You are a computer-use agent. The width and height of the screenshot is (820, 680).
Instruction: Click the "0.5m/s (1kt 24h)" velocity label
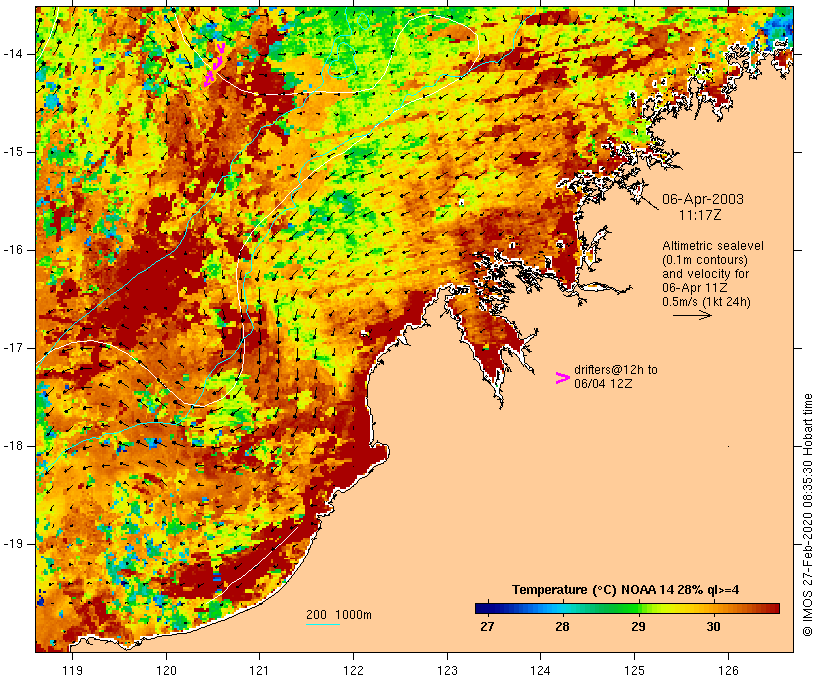pos(706,302)
